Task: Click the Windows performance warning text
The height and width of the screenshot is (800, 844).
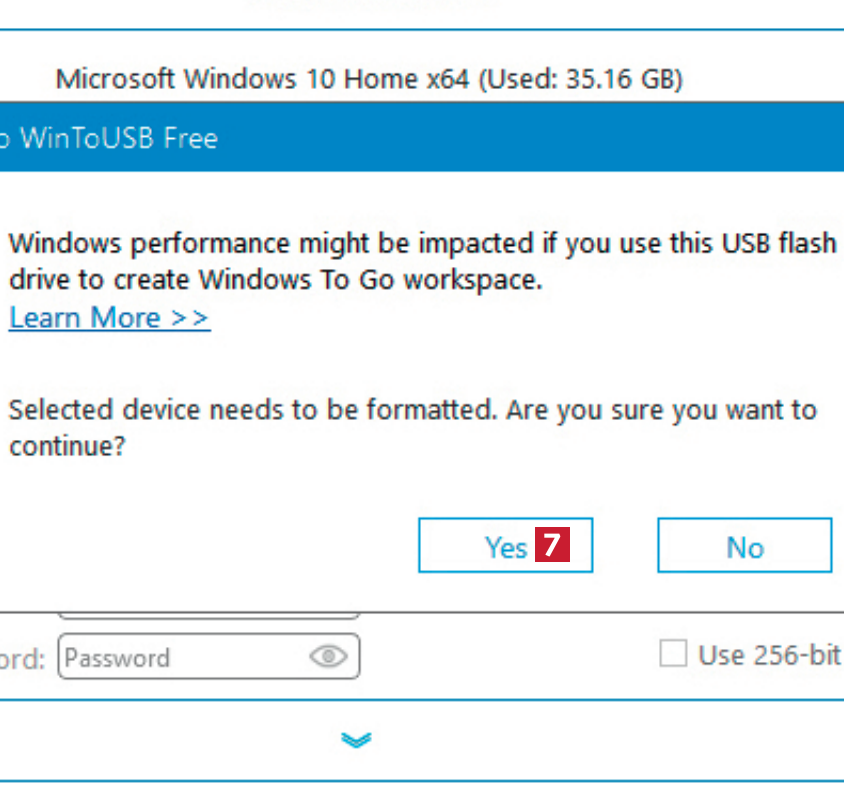Action: click(x=420, y=244)
